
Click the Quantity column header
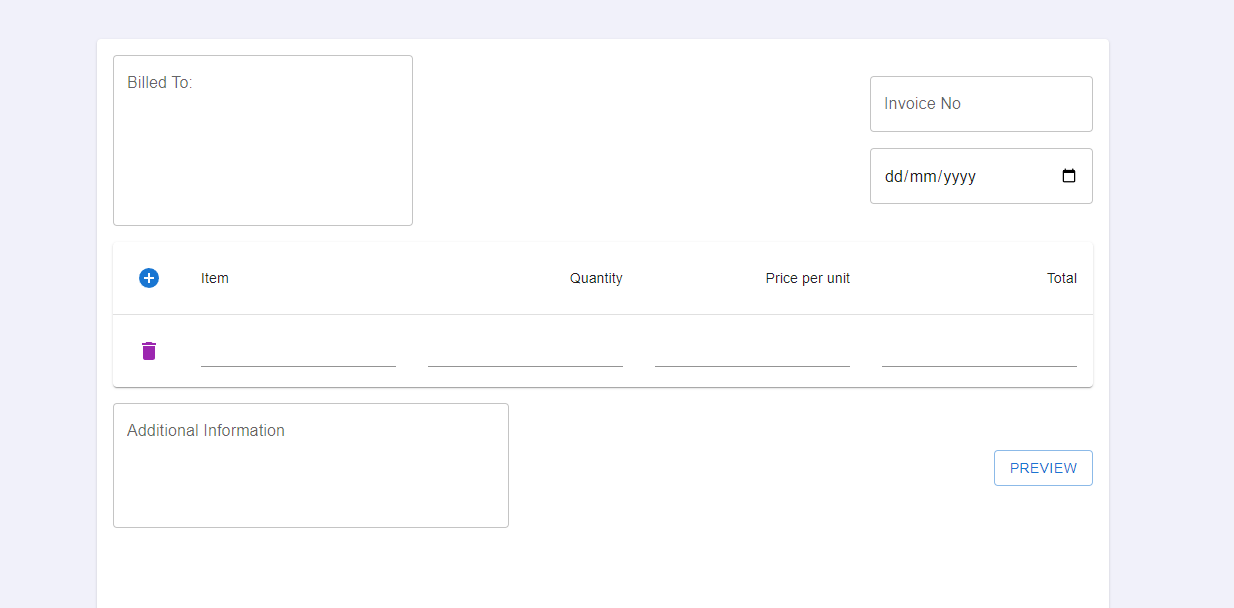pyautogui.click(x=596, y=278)
